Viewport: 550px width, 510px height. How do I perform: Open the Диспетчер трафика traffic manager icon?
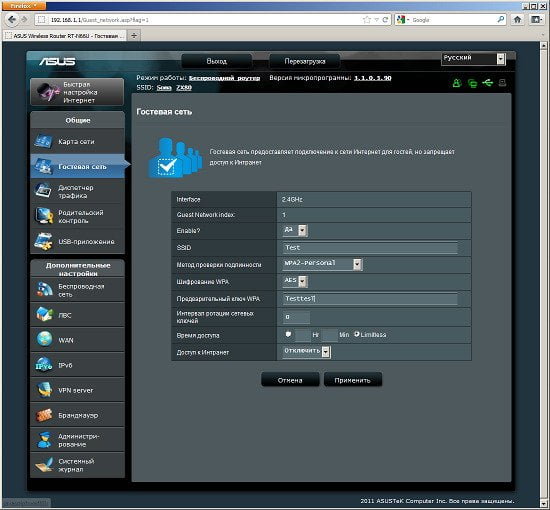(x=43, y=191)
